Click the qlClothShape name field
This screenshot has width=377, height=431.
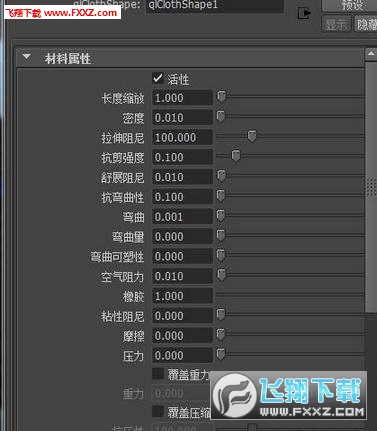215,6
